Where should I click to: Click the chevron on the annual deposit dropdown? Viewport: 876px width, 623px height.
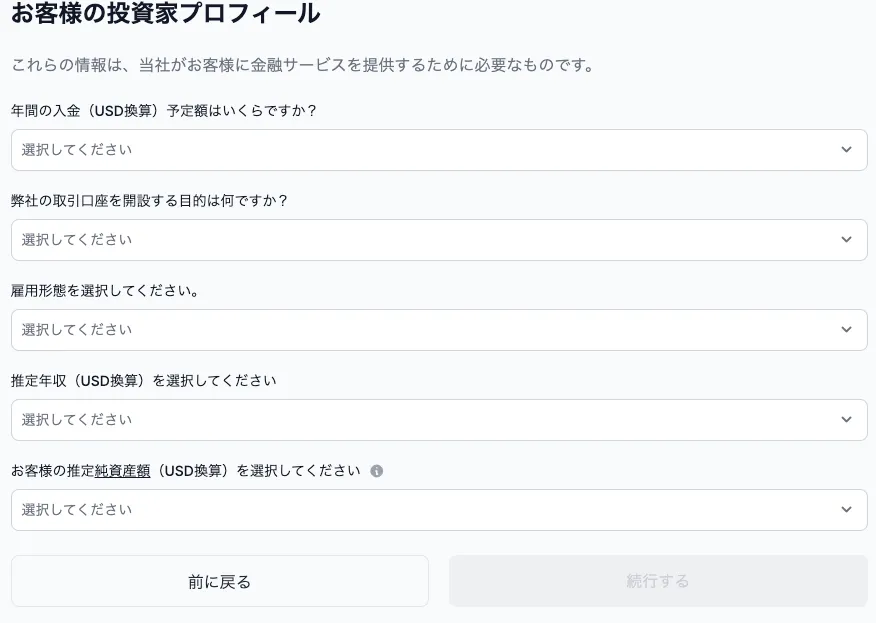pyautogui.click(x=846, y=150)
